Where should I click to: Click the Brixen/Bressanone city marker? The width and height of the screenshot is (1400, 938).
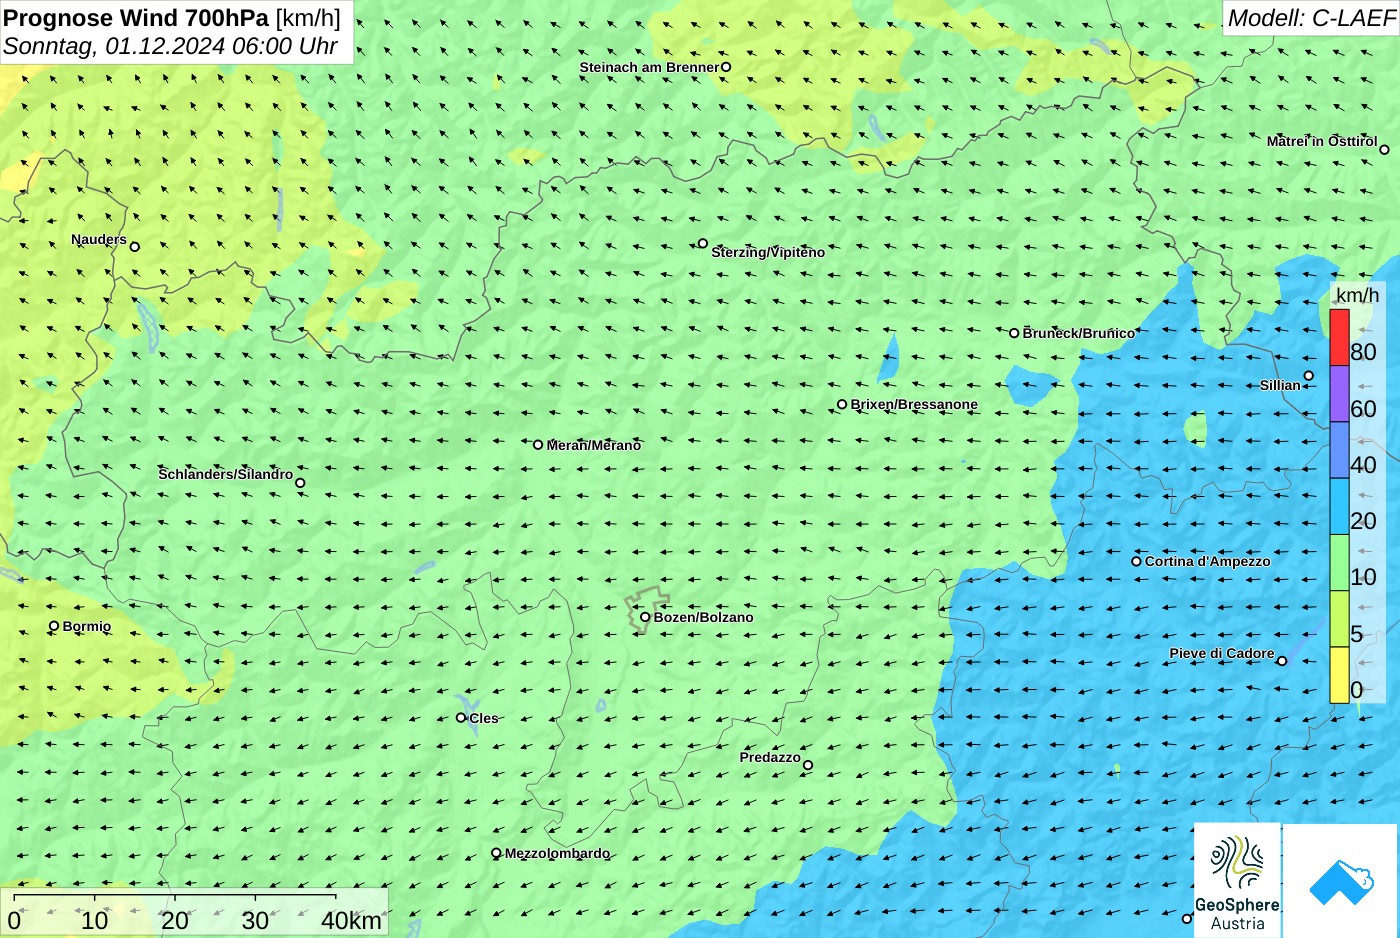point(842,405)
